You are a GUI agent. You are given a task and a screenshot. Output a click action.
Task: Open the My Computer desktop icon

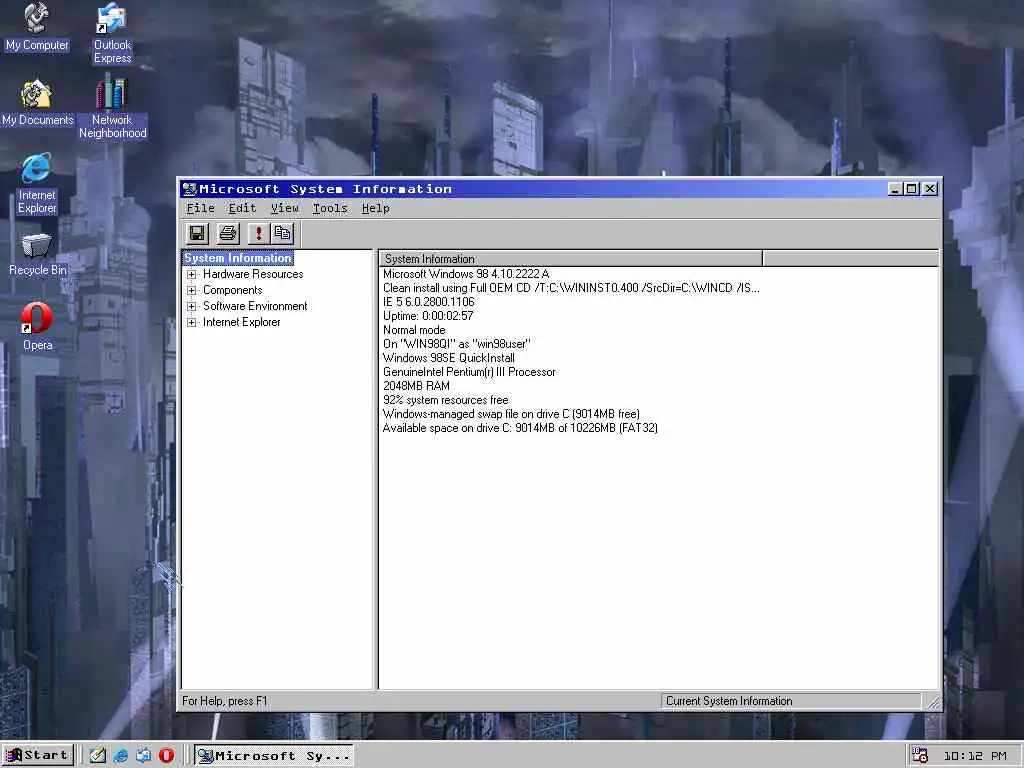point(37,27)
